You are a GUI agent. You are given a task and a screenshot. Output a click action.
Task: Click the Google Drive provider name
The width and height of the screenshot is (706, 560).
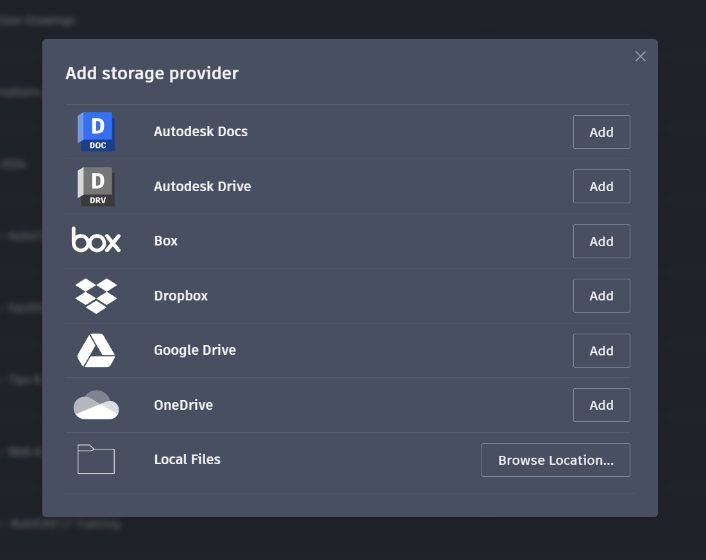195,351
